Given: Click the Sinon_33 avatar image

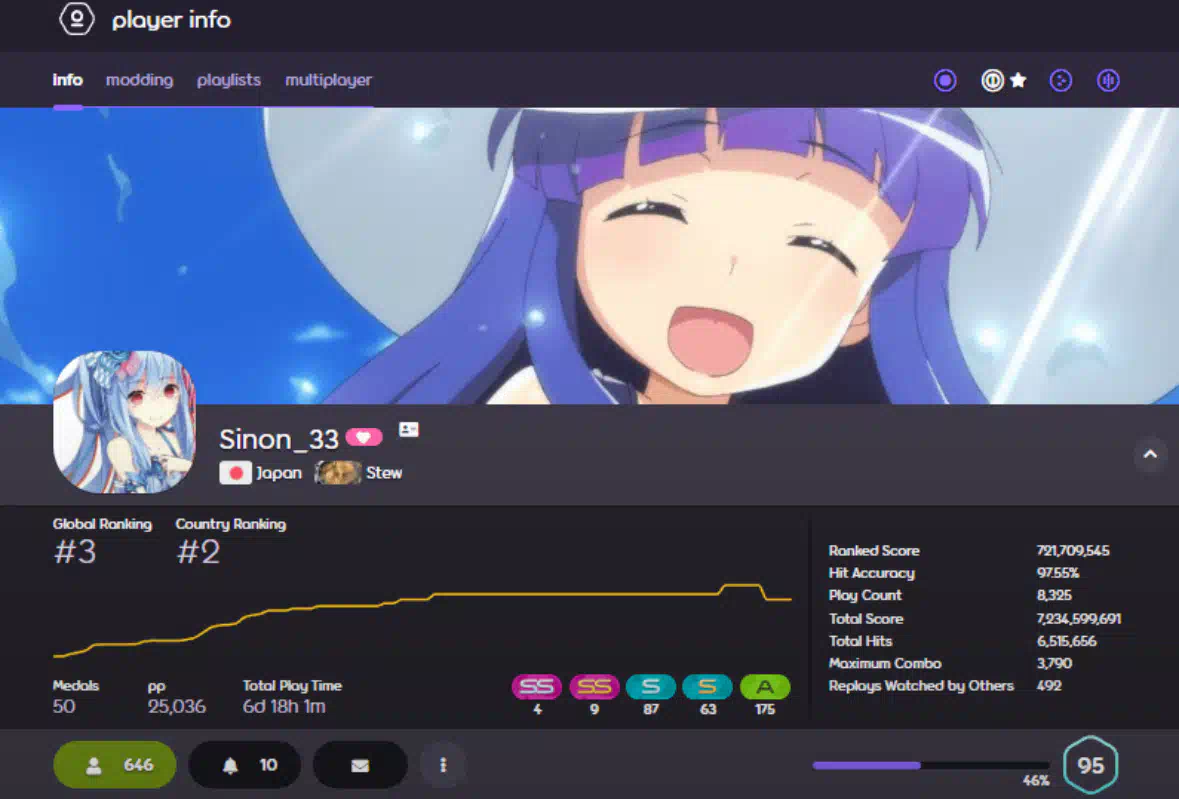Looking at the screenshot, I should (125, 422).
